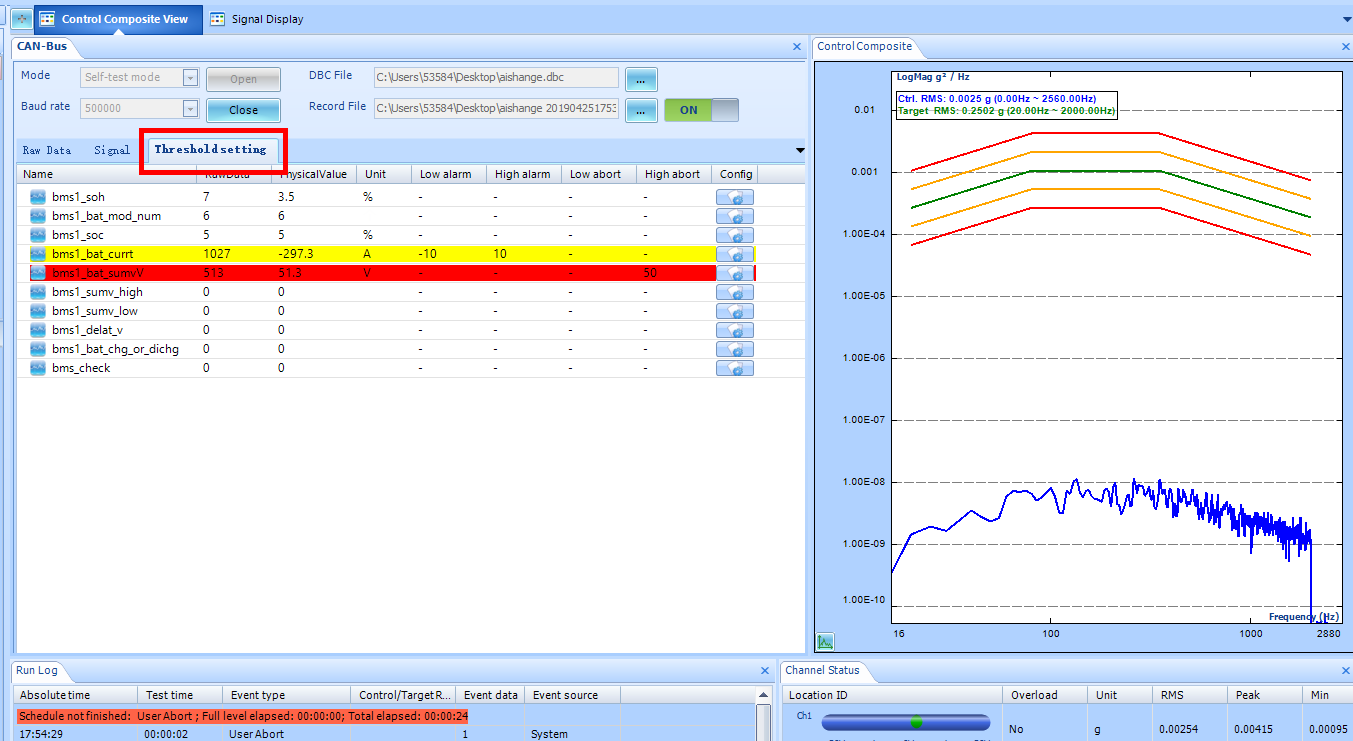Click the view layout icon in the top bar
The image size is (1353, 741).
[20, 19]
